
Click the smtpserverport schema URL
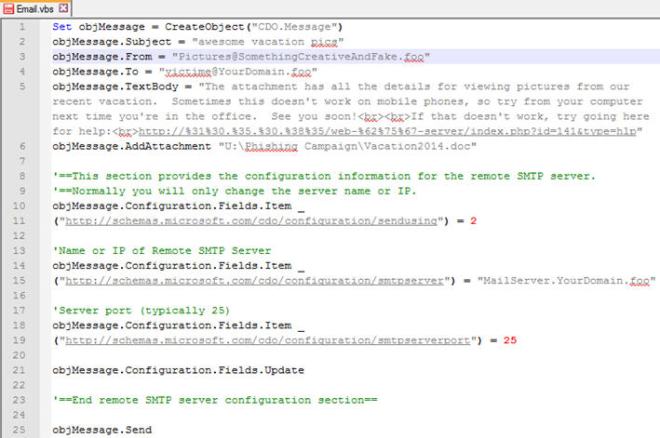(268, 341)
